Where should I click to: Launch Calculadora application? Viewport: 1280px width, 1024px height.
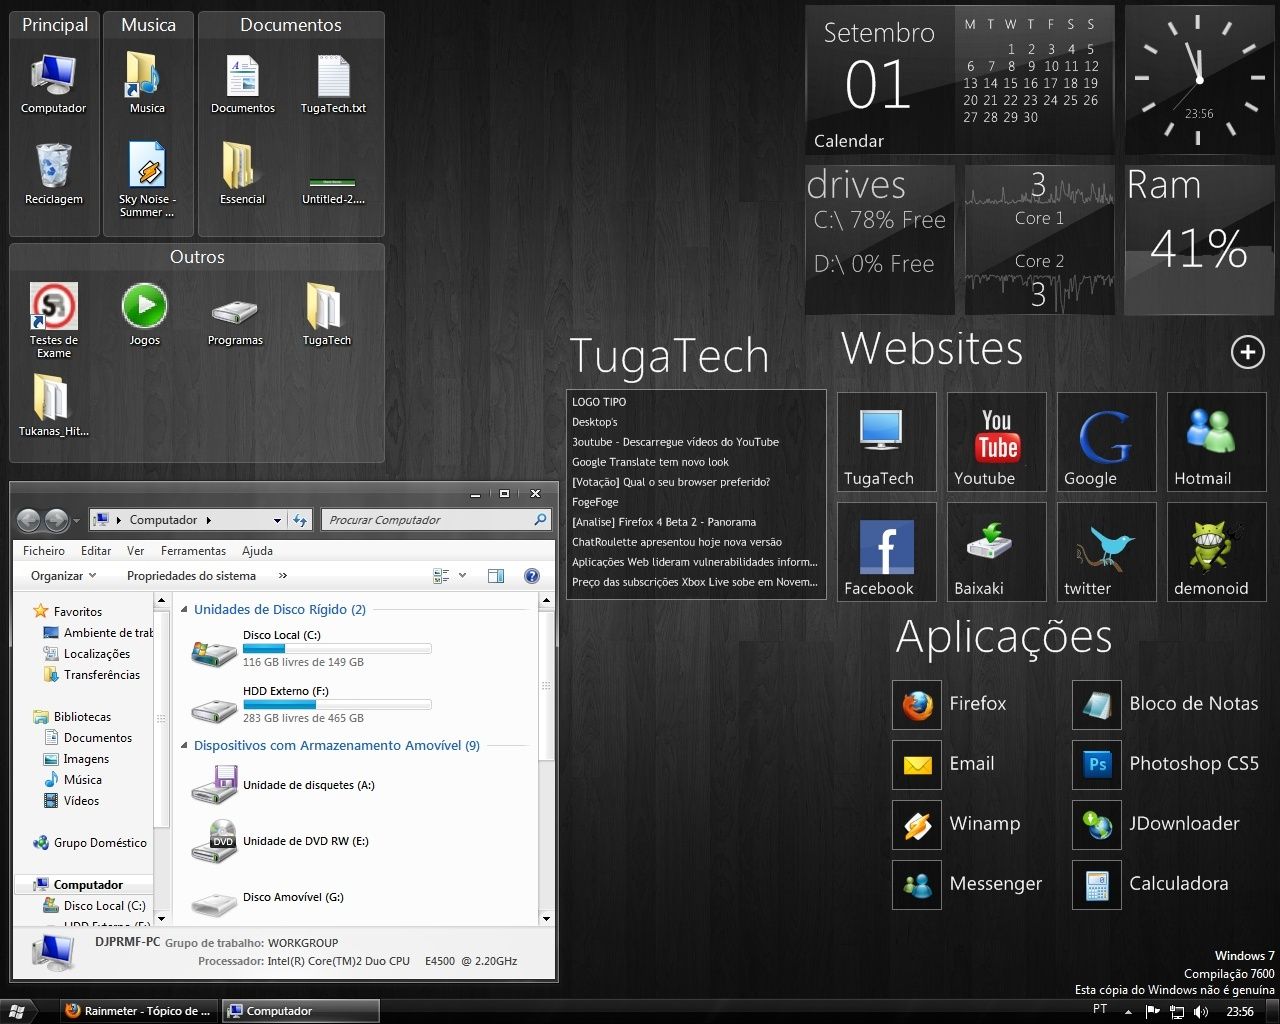point(1150,884)
